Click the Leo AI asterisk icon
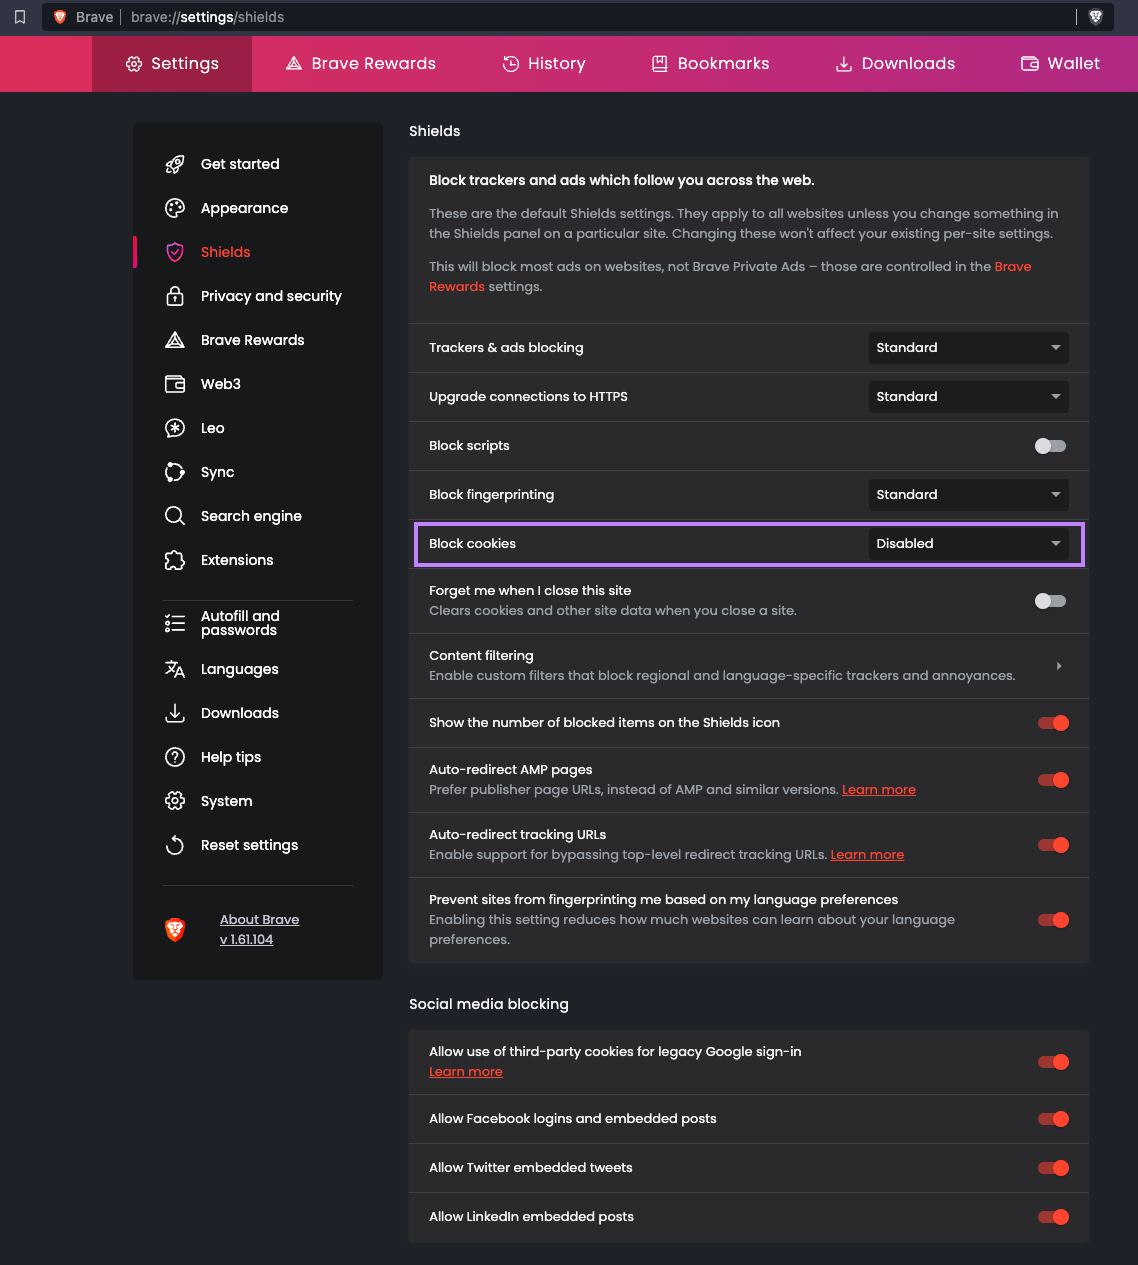Screen dimensions: 1138x1265 pos(175,428)
